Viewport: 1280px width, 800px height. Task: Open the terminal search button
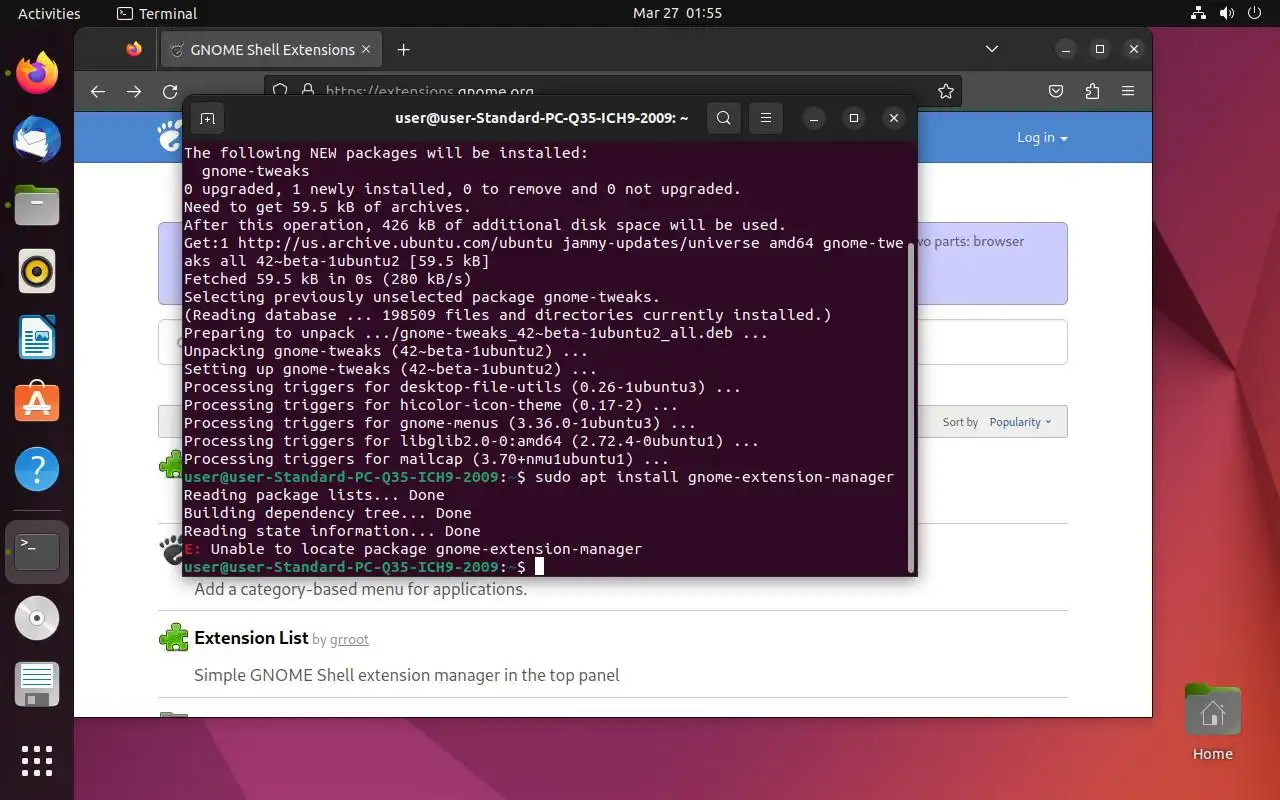pos(724,118)
